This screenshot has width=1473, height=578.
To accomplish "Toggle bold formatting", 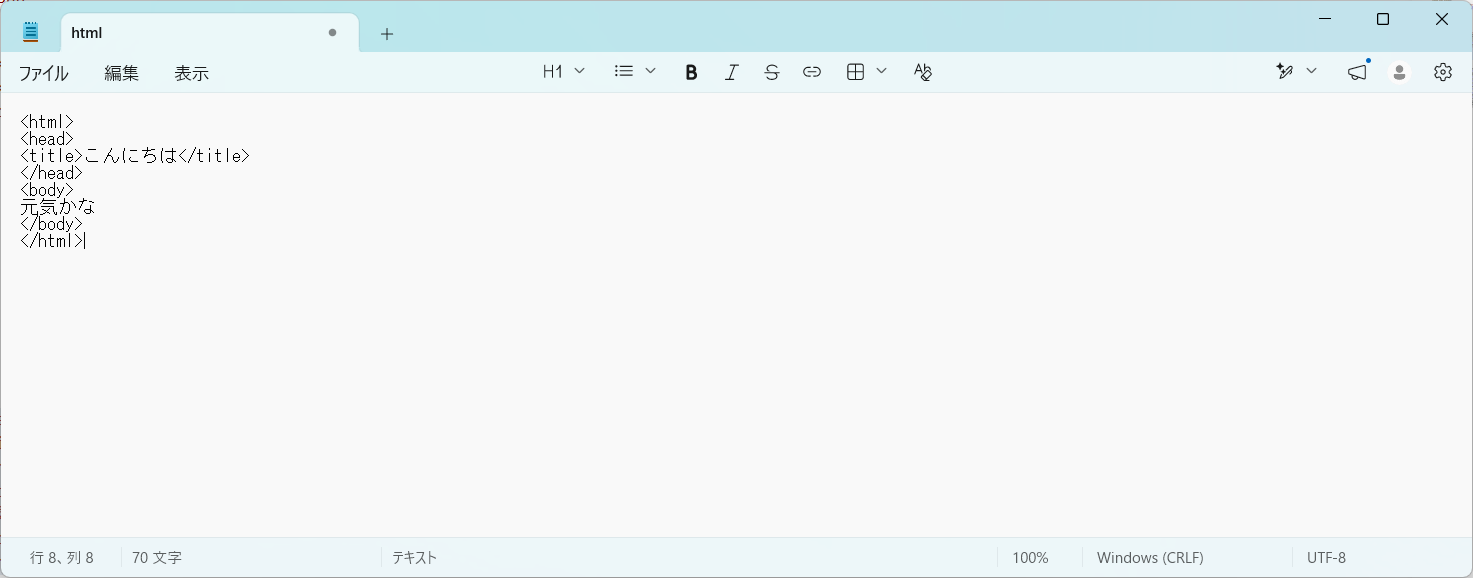I will [691, 72].
